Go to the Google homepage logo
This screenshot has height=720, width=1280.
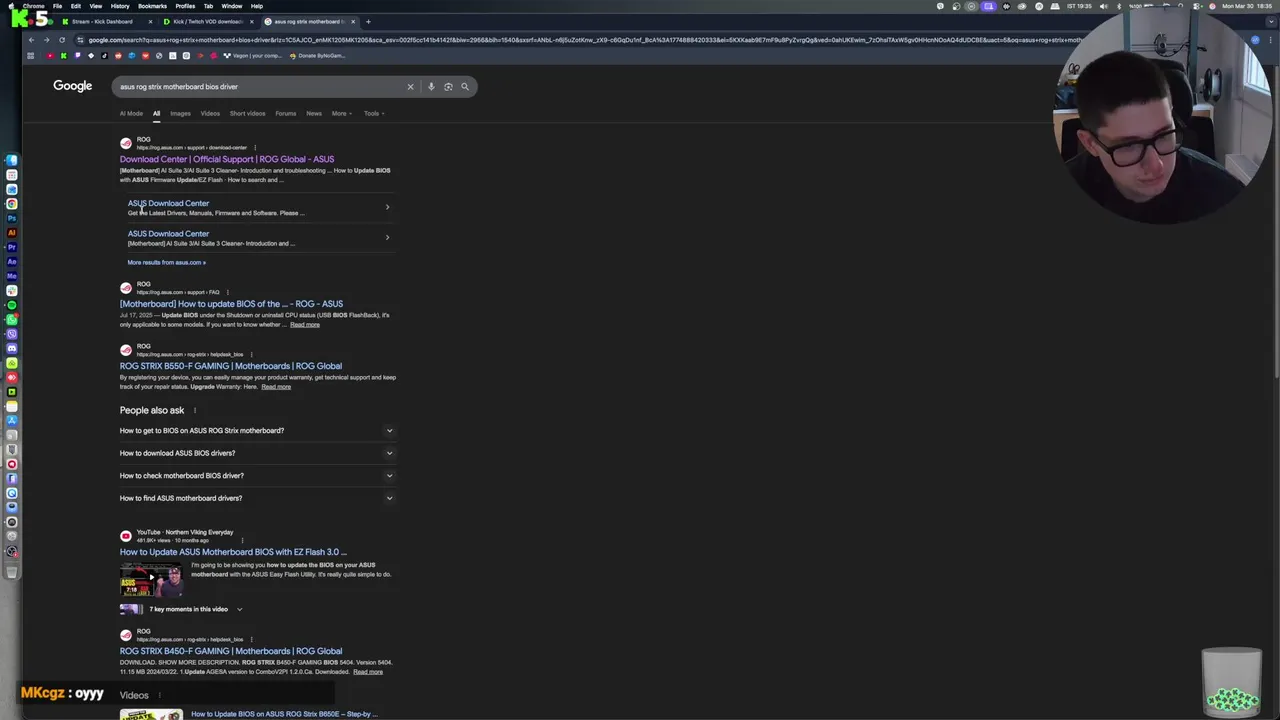pos(73,86)
